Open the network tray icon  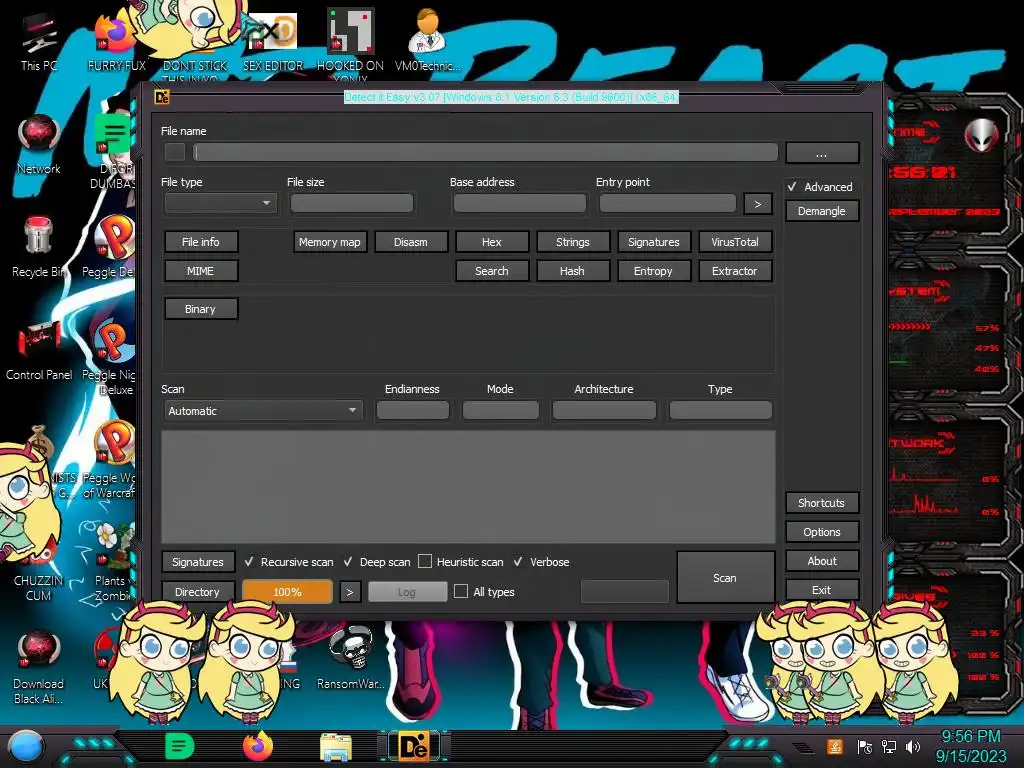889,746
